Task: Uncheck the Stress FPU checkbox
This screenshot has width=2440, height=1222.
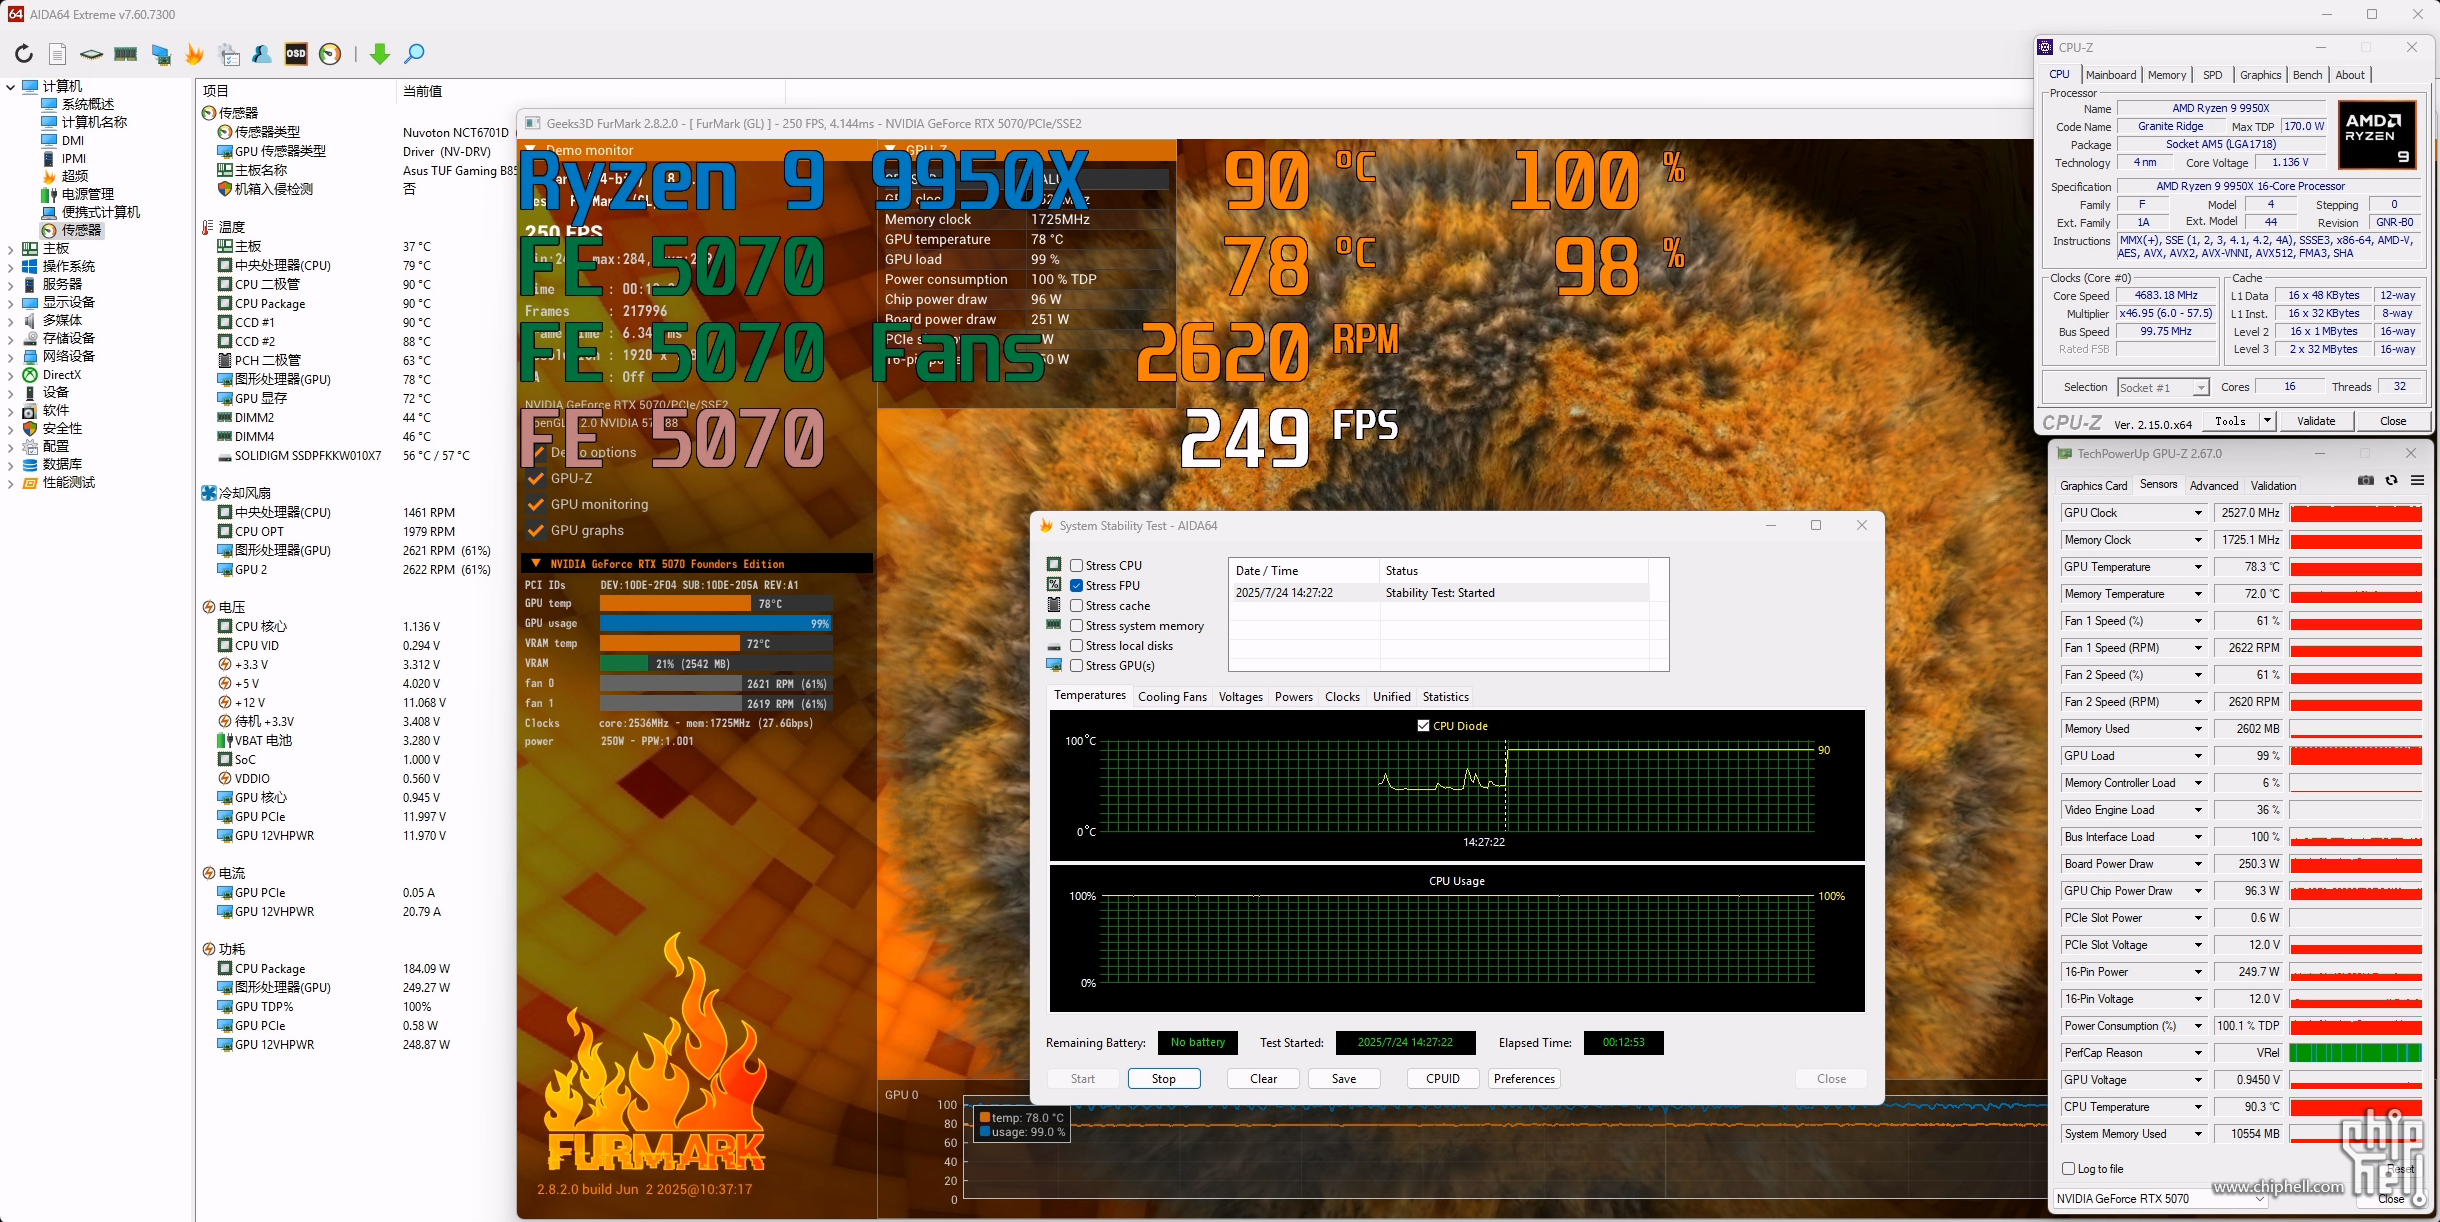Action: pyautogui.click(x=1076, y=586)
